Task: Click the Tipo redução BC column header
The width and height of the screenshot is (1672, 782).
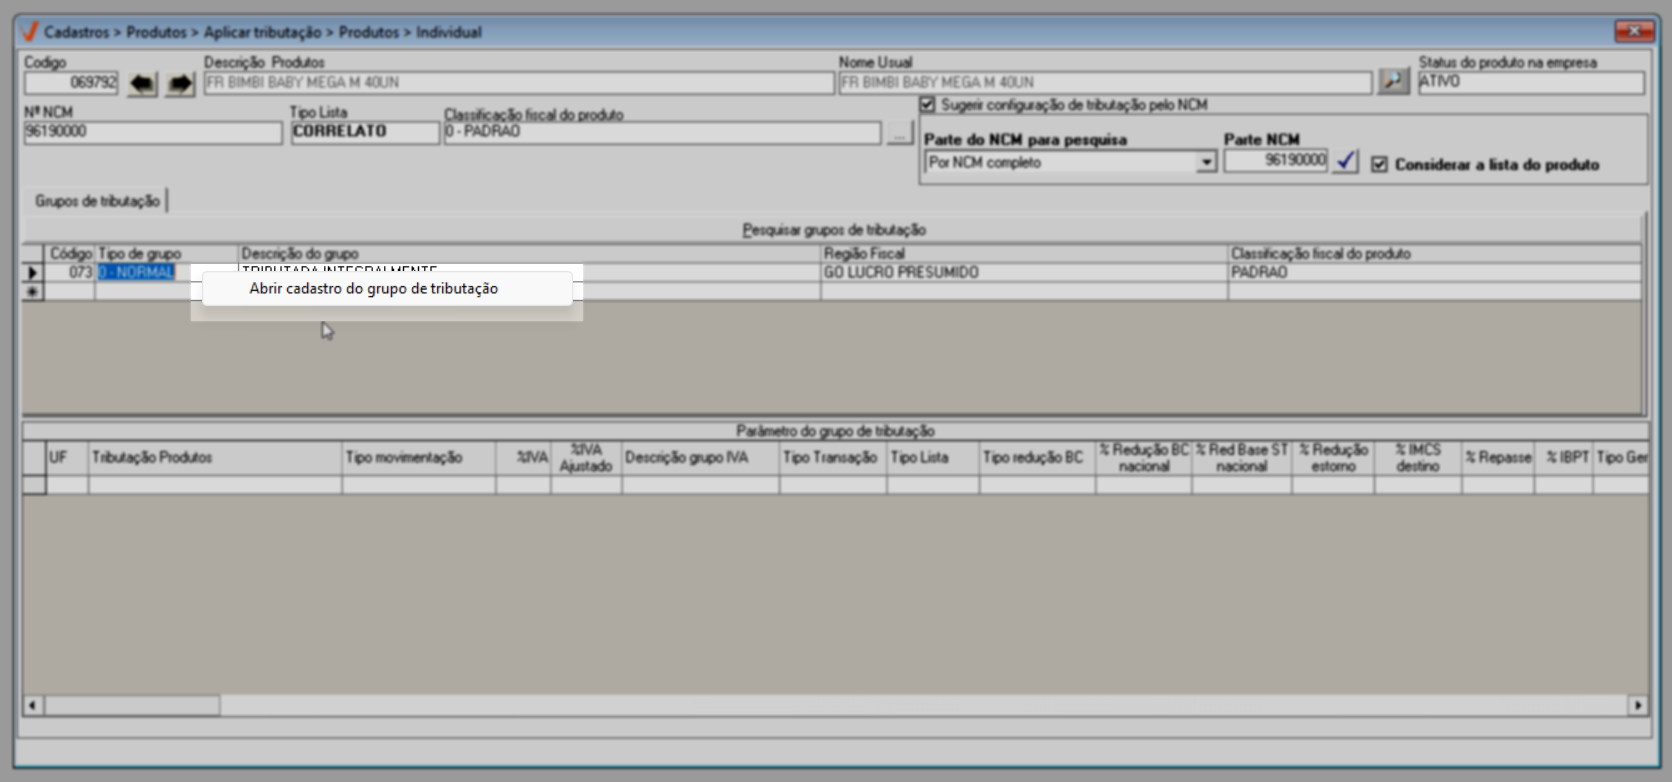Action: click(1038, 458)
